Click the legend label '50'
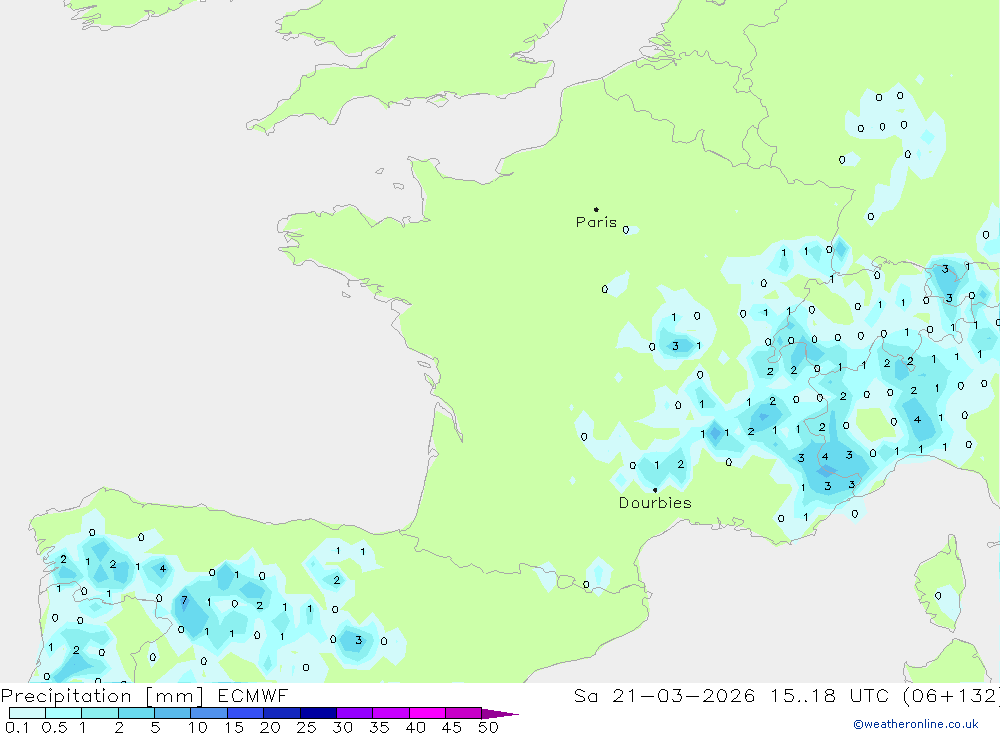The height and width of the screenshot is (733, 1000). point(488,727)
